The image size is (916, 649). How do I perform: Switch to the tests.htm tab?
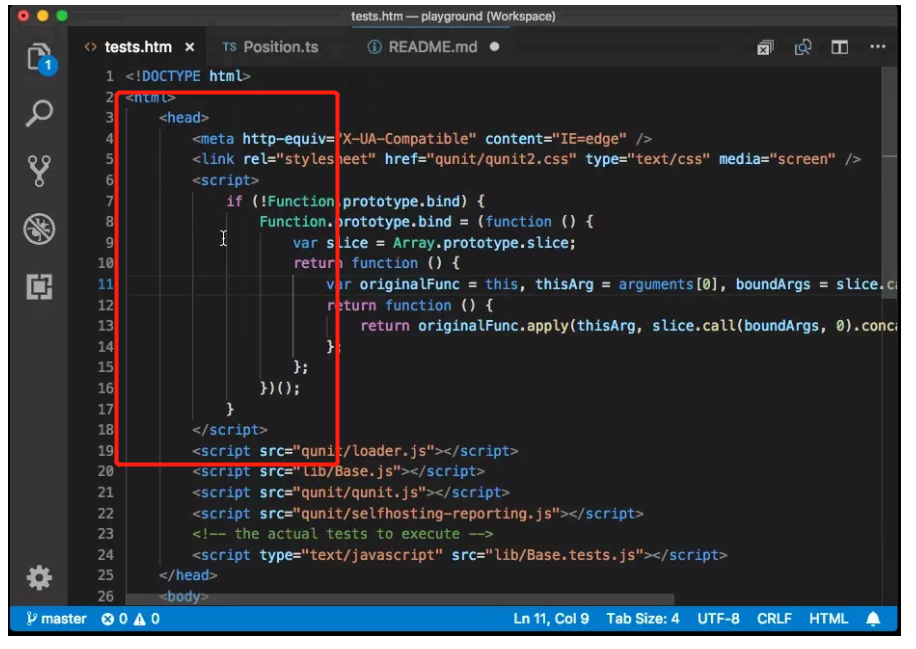tap(138, 47)
